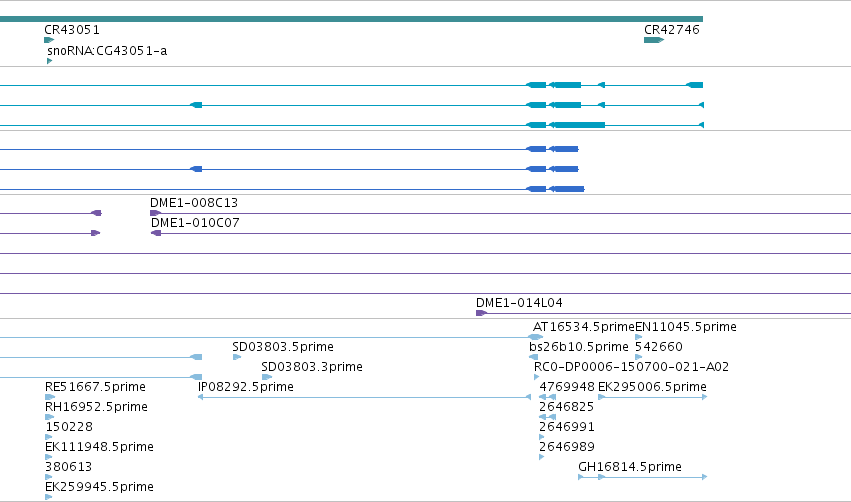This screenshot has width=851, height=502.
Task: Select the RH16952.5prime EST label
Action: tap(96, 407)
